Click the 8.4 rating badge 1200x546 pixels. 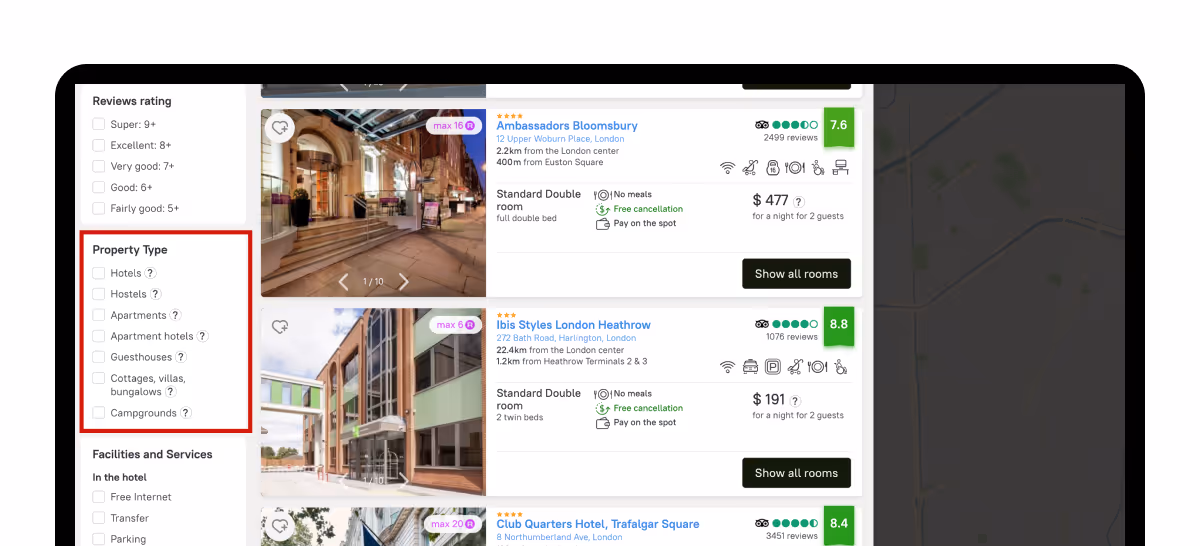838,524
